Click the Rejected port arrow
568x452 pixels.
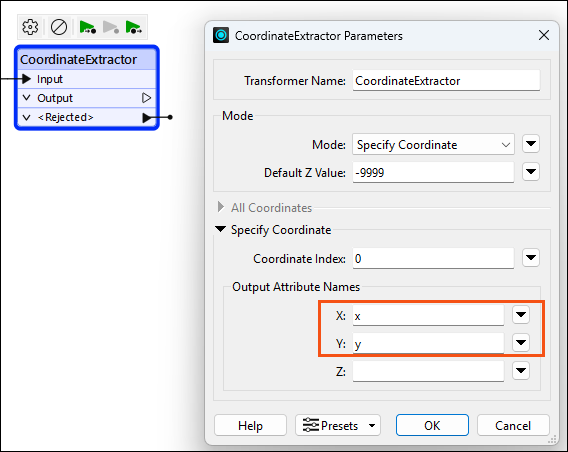coord(147,117)
